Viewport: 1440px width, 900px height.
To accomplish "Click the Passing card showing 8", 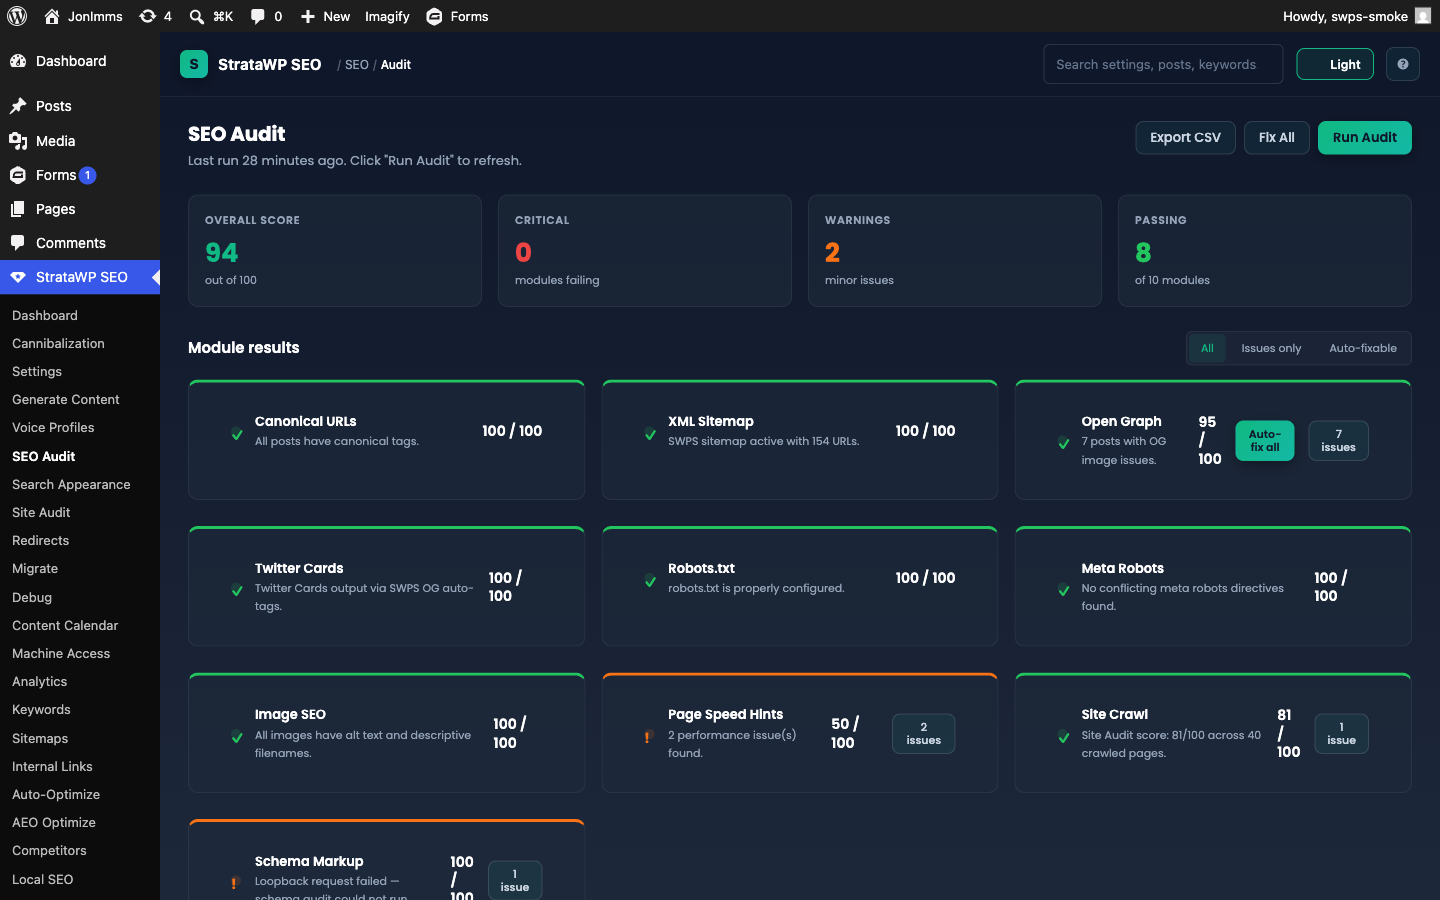I will [1265, 250].
